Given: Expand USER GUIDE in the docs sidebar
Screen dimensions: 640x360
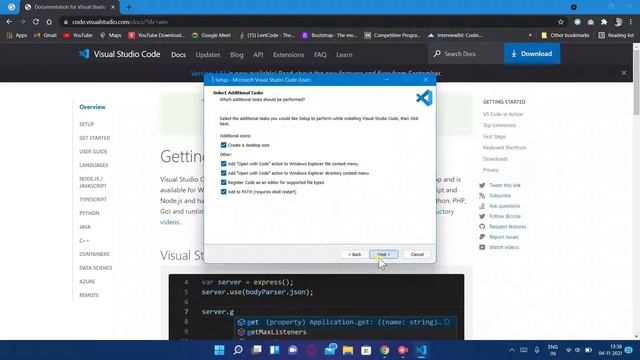Looking at the screenshot, I should pos(93,151).
